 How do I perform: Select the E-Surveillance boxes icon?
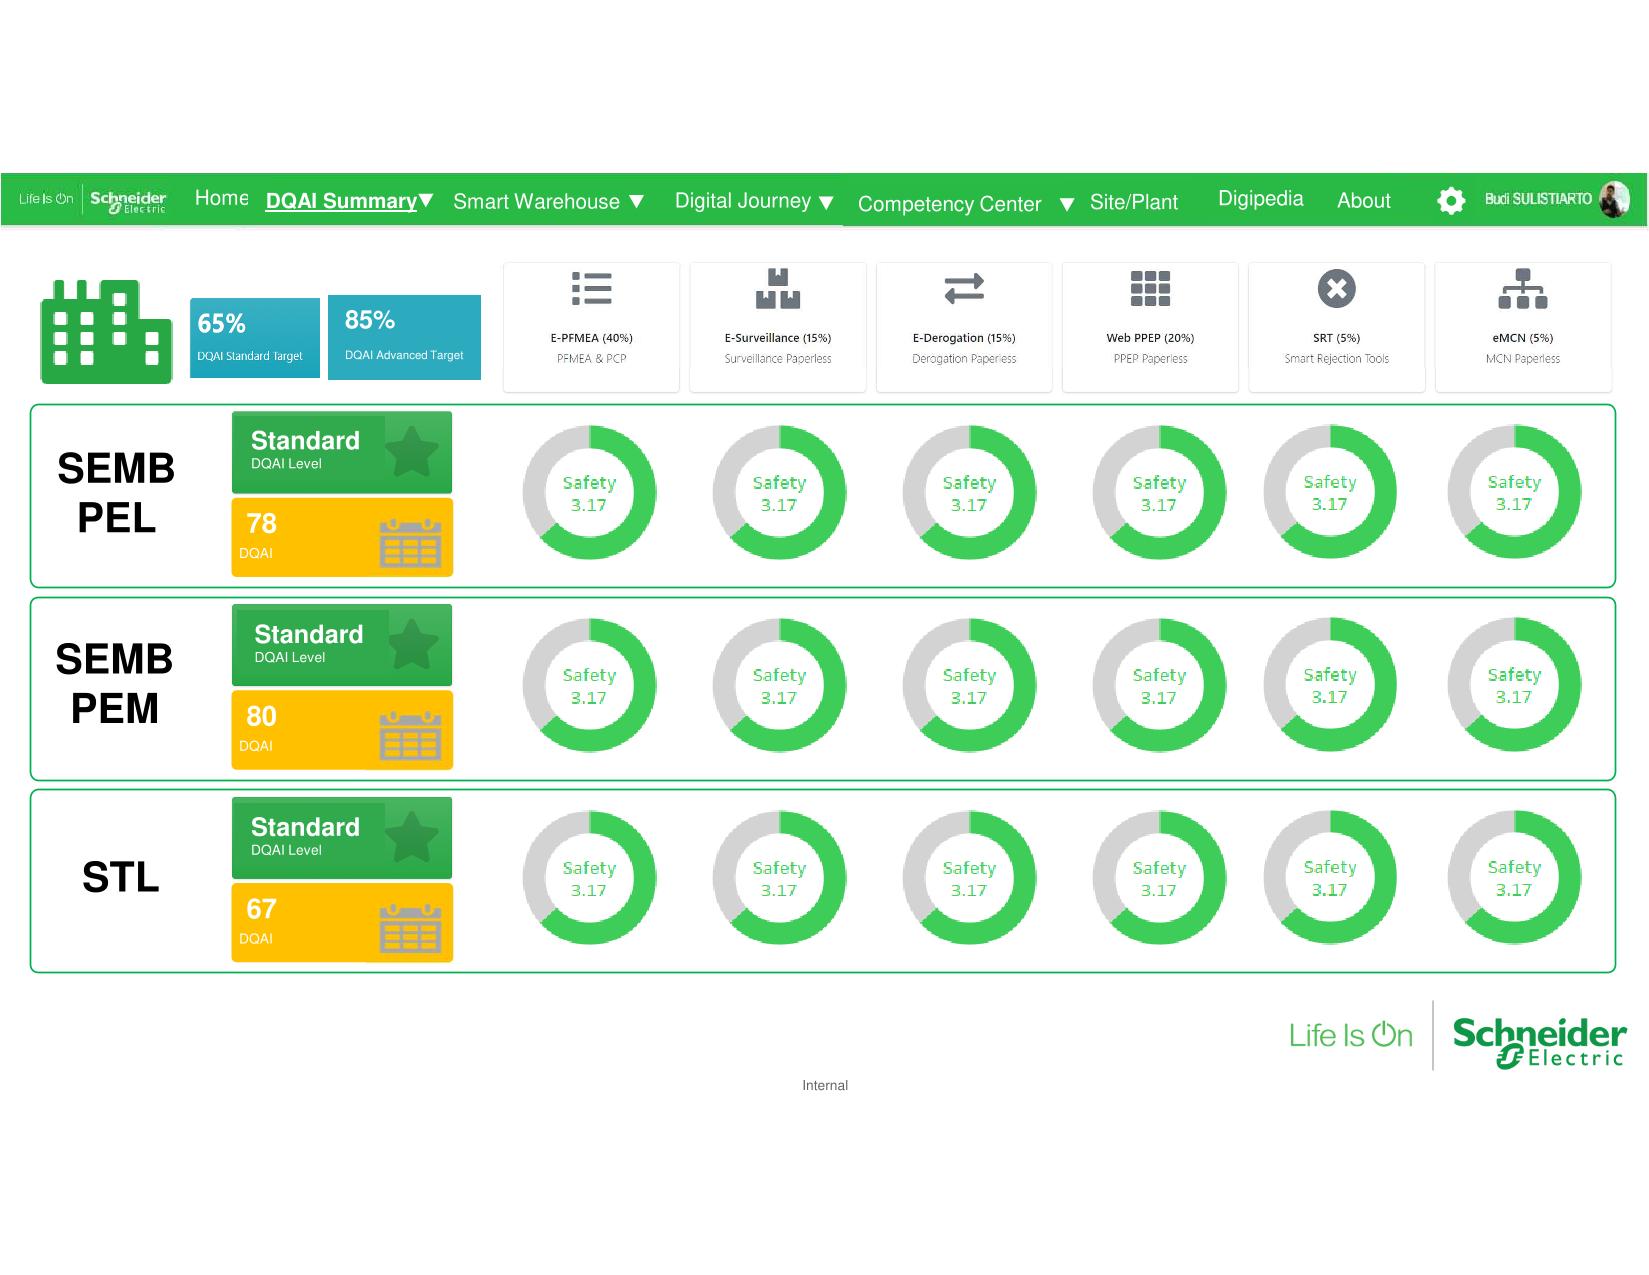tap(777, 288)
